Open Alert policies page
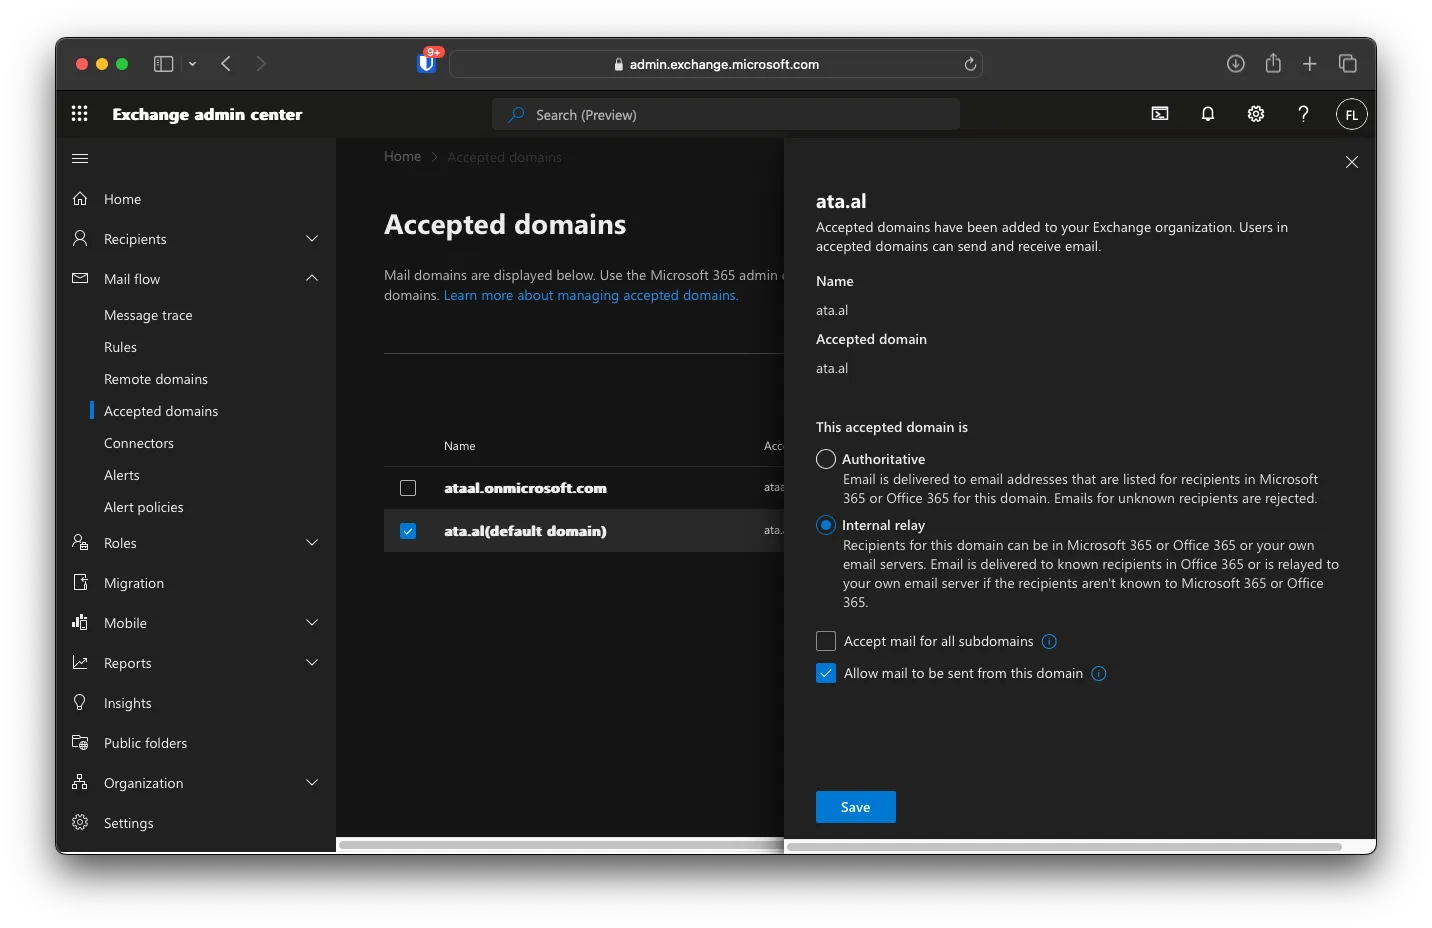The image size is (1432, 928). coord(144,507)
